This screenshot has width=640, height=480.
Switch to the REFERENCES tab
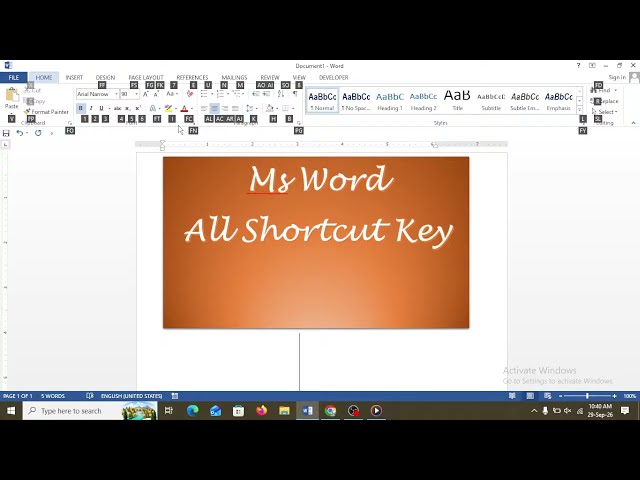click(192, 78)
